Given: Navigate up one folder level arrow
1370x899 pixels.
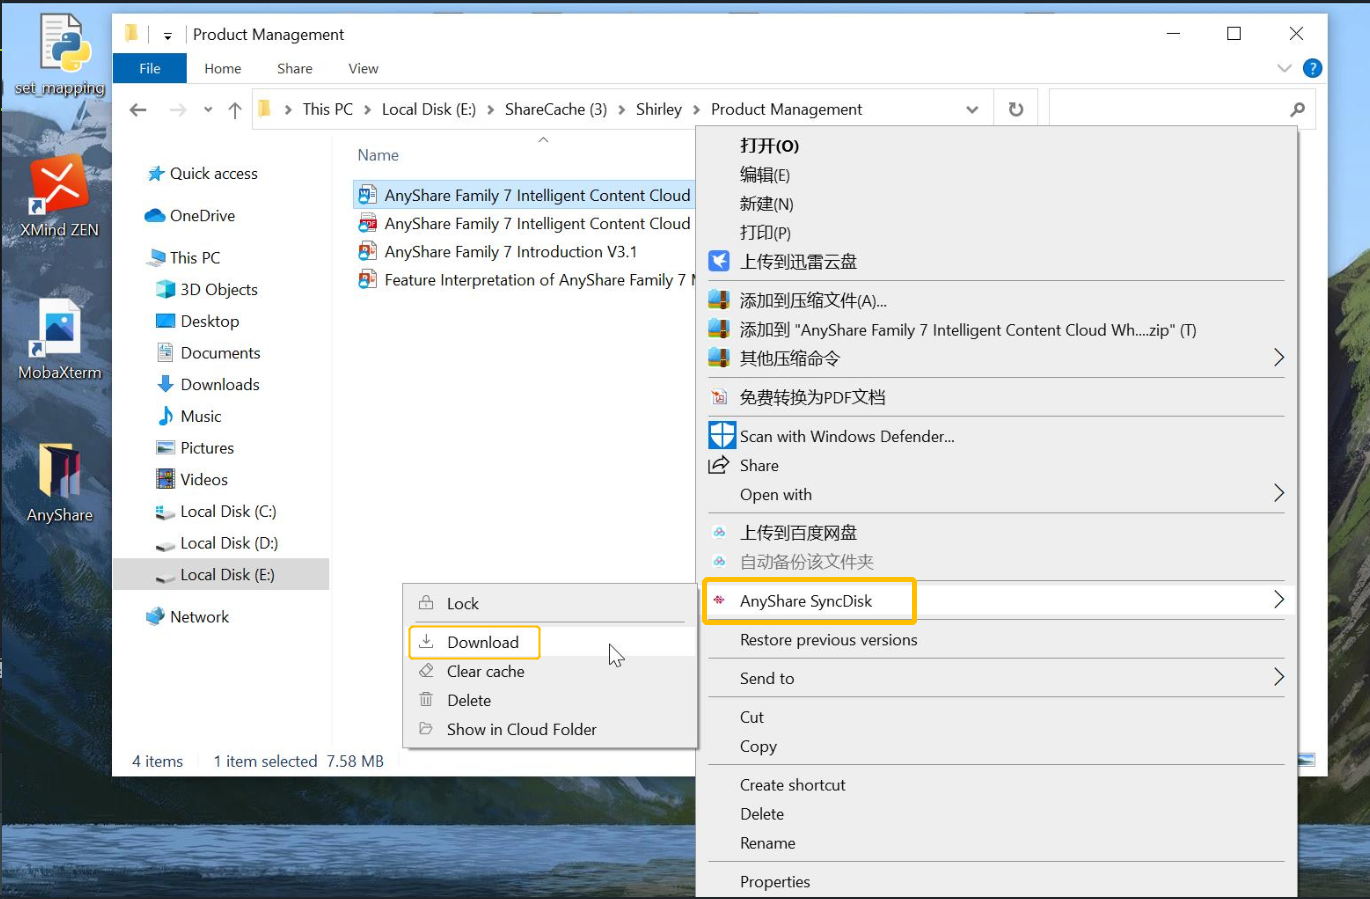Looking at the screenshot, I should pos(235,110).
